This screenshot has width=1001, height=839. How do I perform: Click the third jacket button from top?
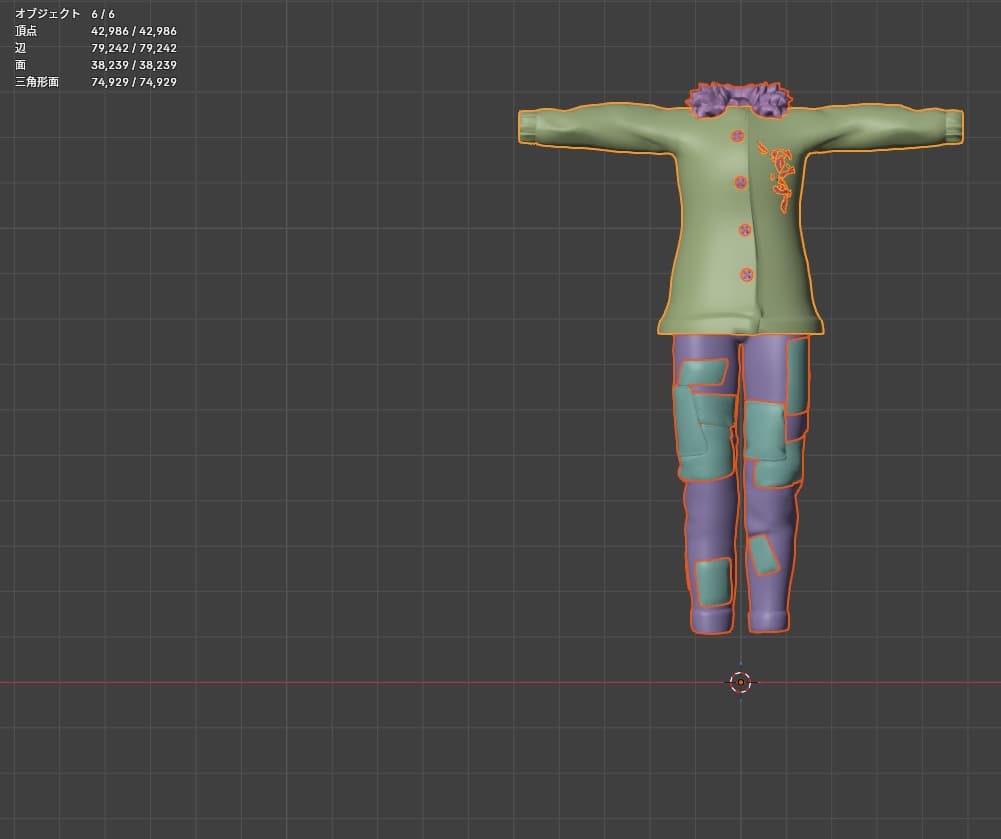point(744,229)
